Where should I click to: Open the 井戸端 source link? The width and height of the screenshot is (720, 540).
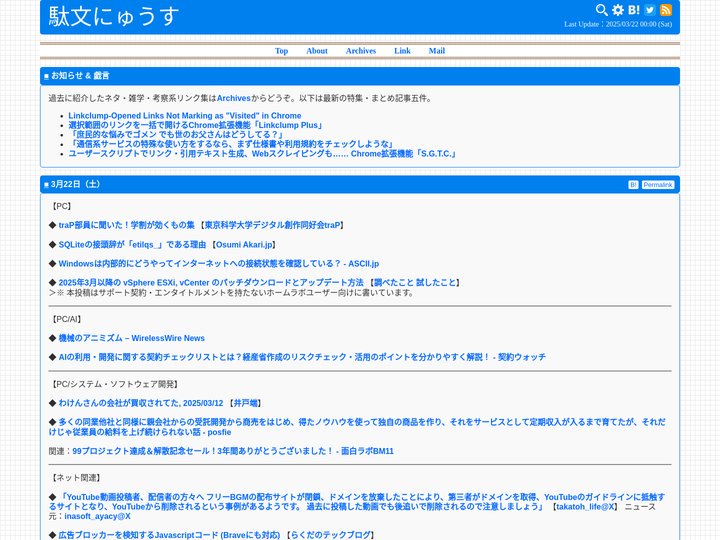(x=246, y=403)
